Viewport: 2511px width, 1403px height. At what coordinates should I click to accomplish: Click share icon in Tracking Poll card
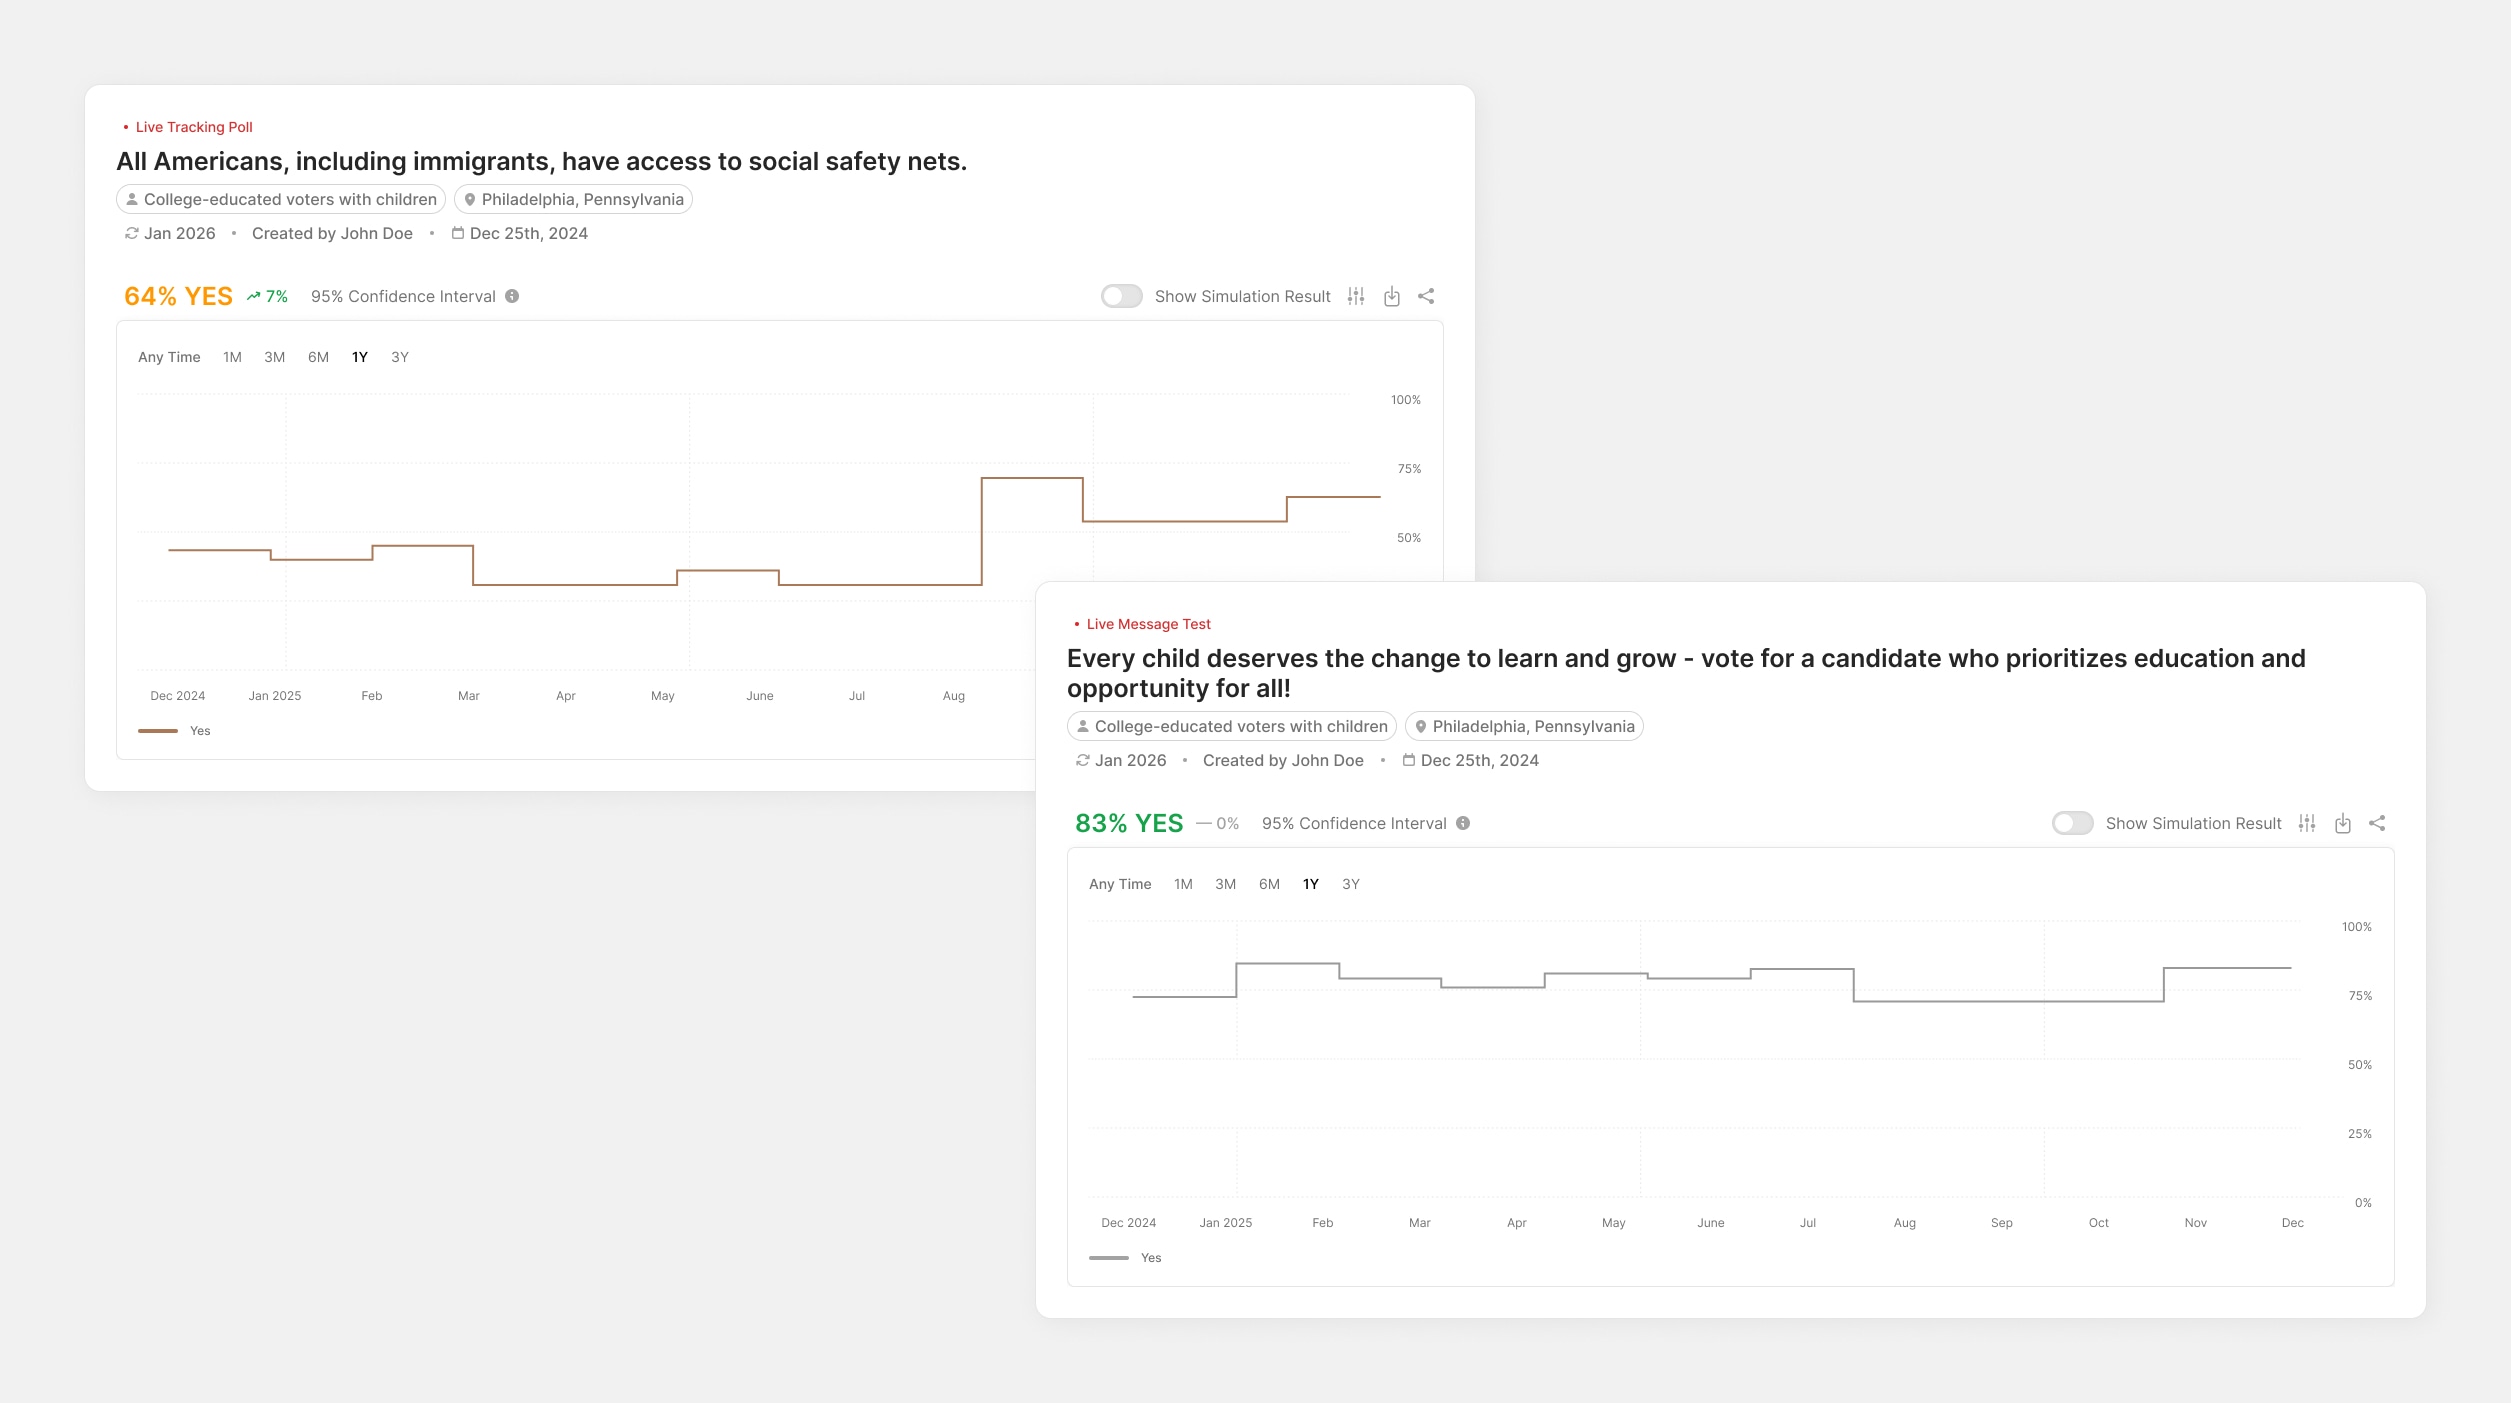(x=1427, y=296)
